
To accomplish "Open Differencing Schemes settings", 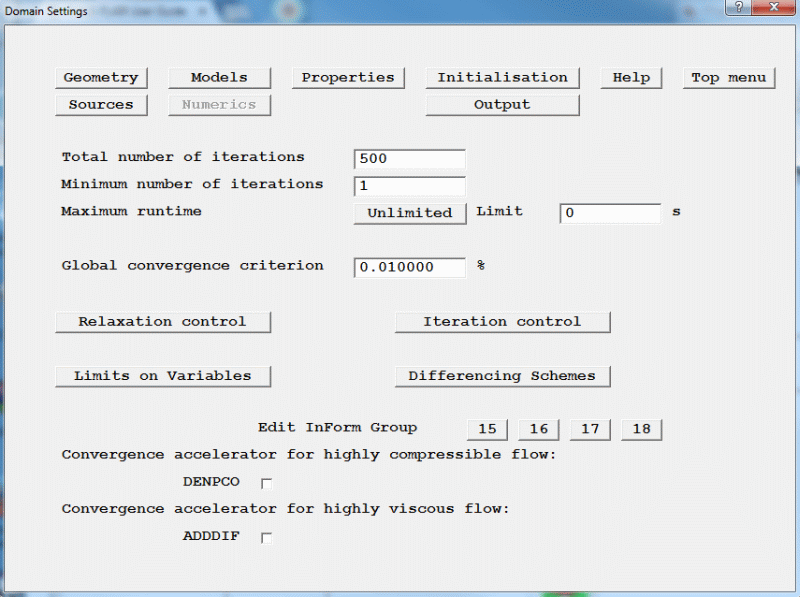I will (502, 376).
